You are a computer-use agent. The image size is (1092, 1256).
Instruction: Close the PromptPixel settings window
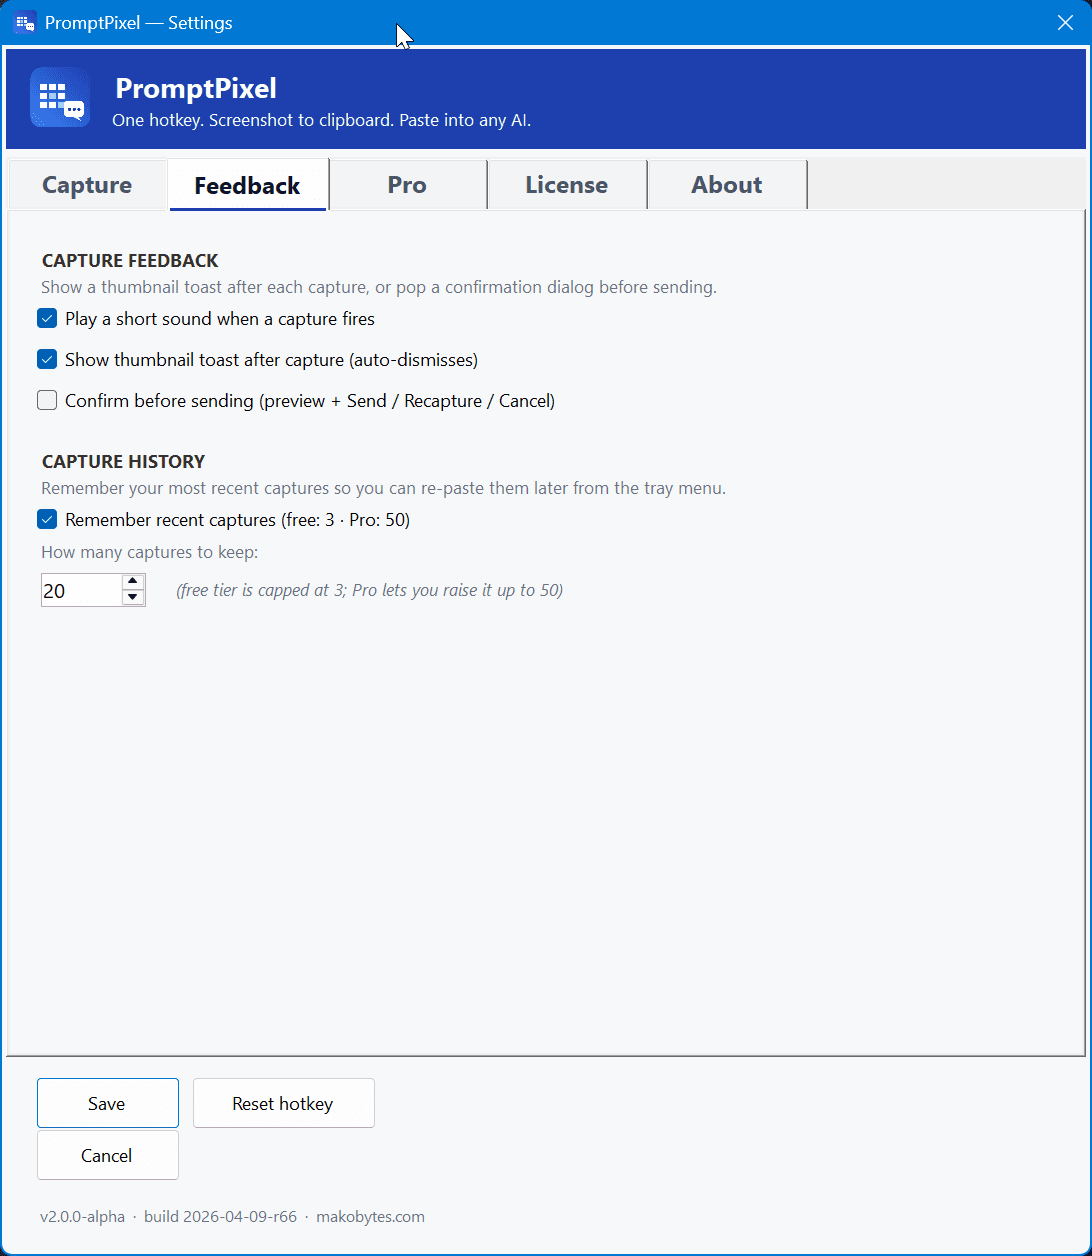click(1065, 22)
